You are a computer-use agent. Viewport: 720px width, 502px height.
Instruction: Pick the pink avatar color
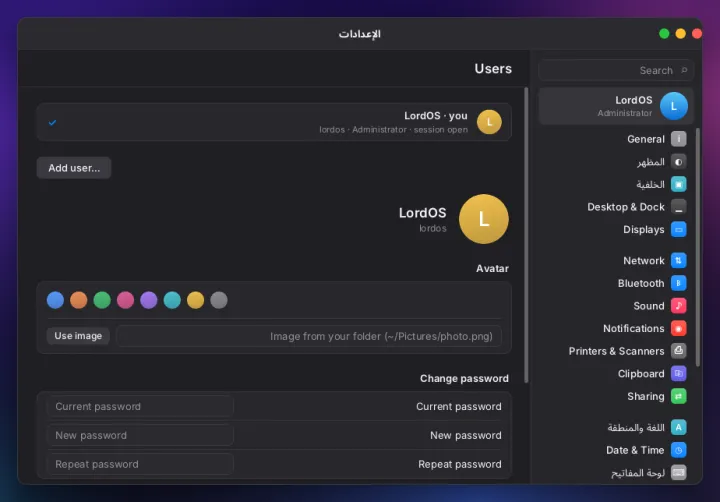pyautogui.click(x=125, y=300)
